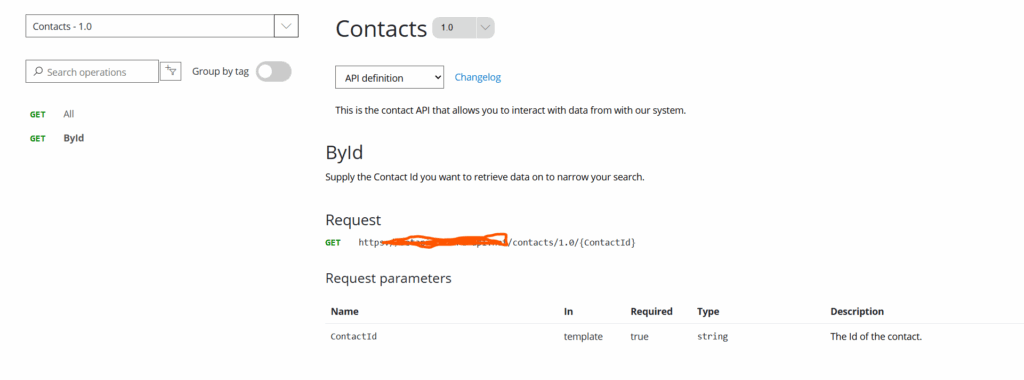Select the All operation
The height and width of the screenshot is (380, 1024).
pos(69,114)
